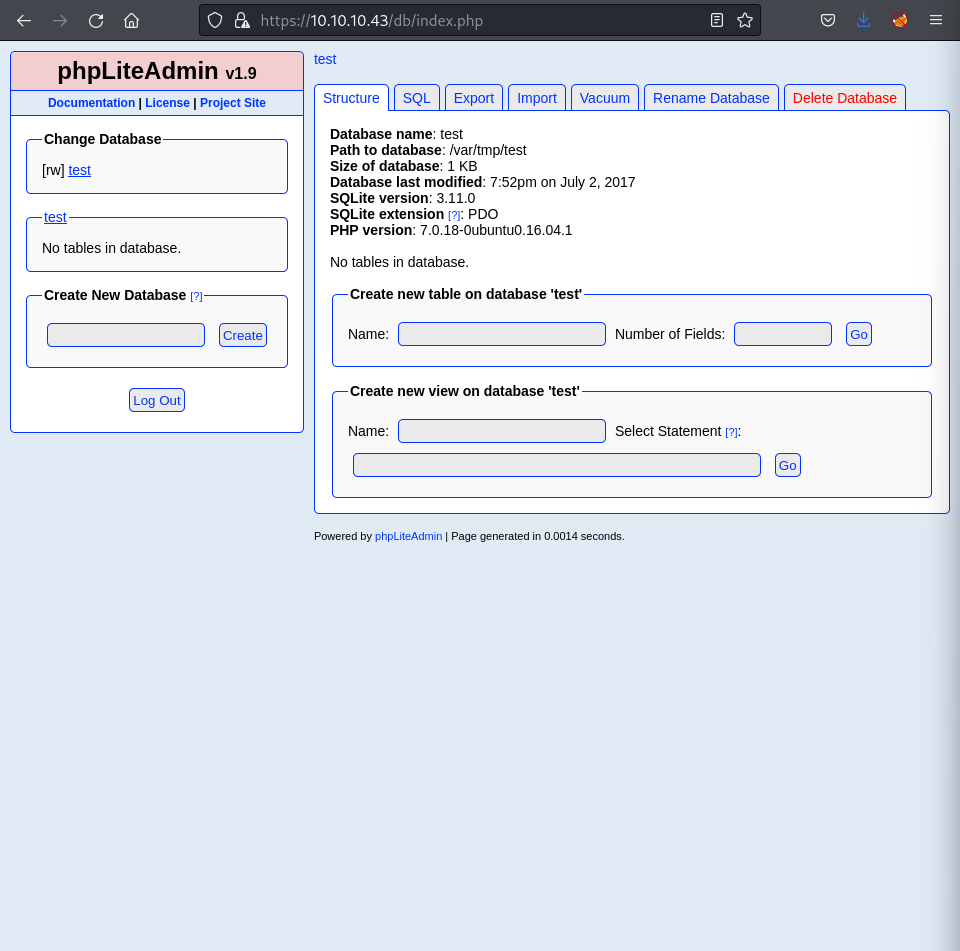Open the Documentation link
This screenshot has height=951, width=960.
[x=91, y=103]
